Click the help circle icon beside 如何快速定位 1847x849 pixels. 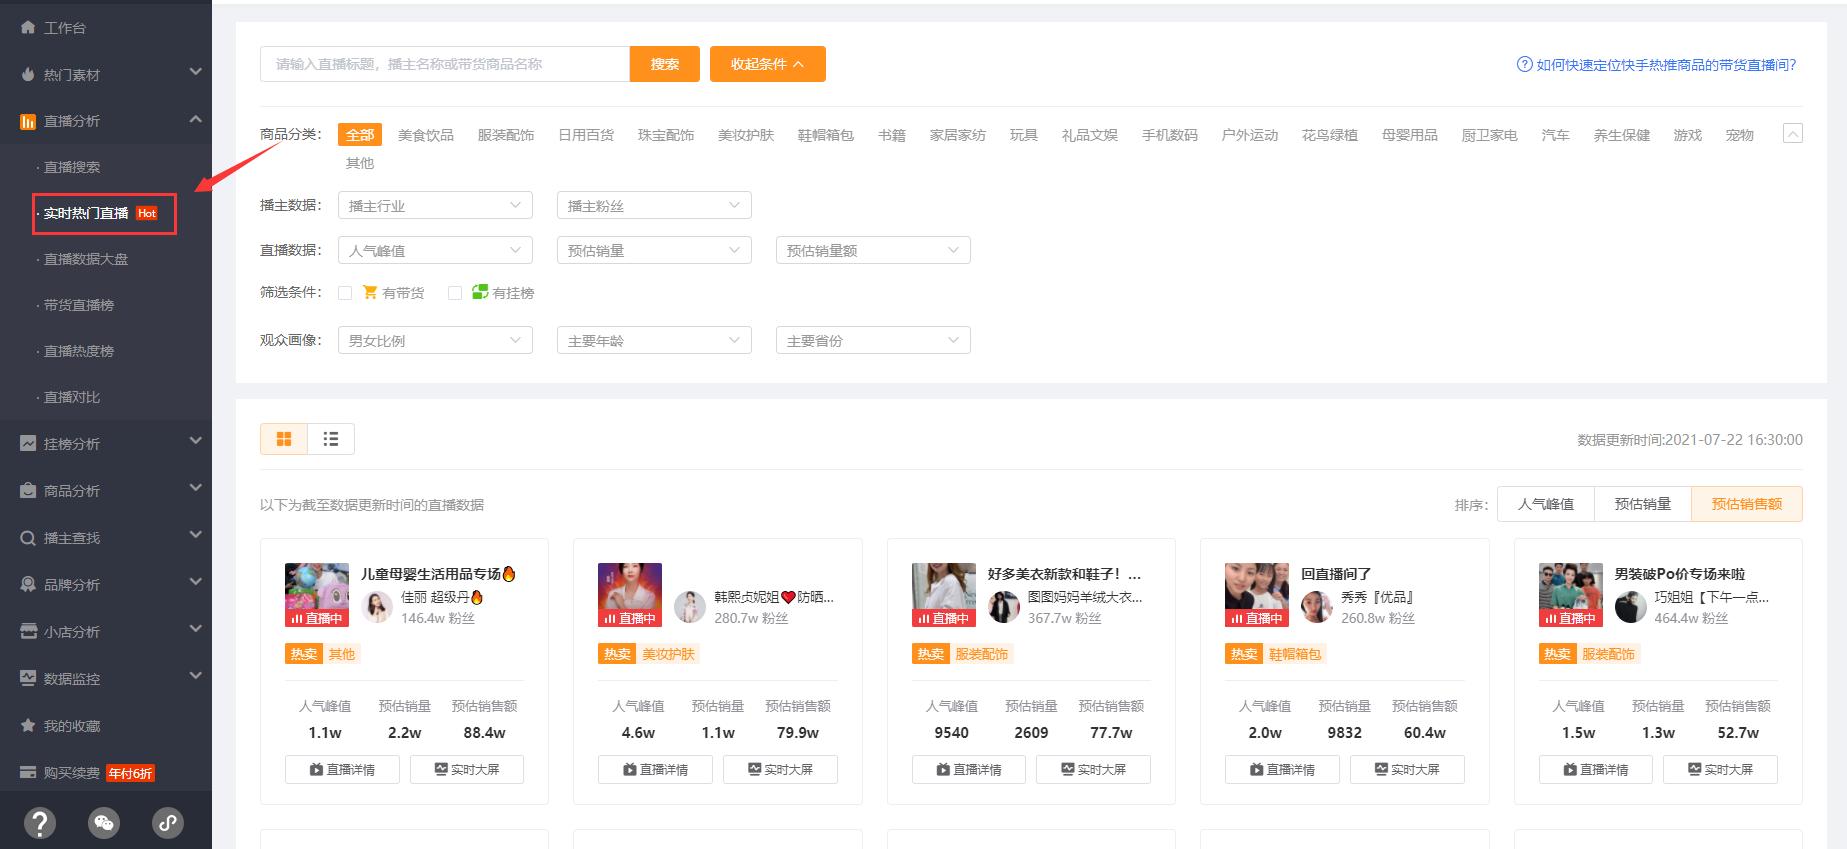coord(1524,64)
